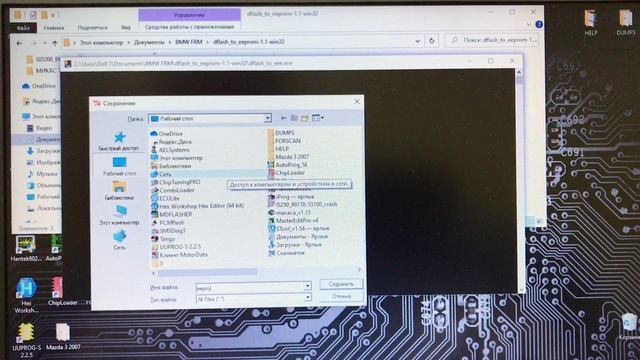Click the Cancel (Отмена) button in the save dialog
Viewport: 640px width, 360px height.
click(x=341, y=296)
